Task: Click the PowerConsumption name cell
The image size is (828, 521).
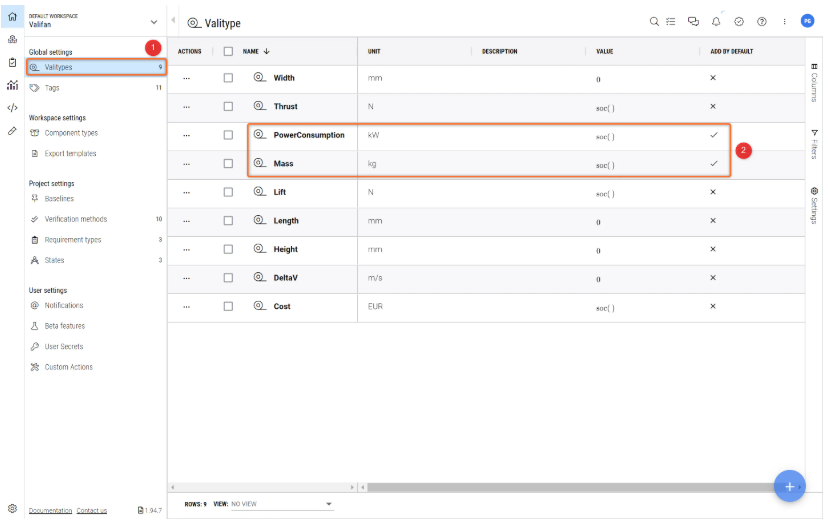Action: (x=309, y=135)
